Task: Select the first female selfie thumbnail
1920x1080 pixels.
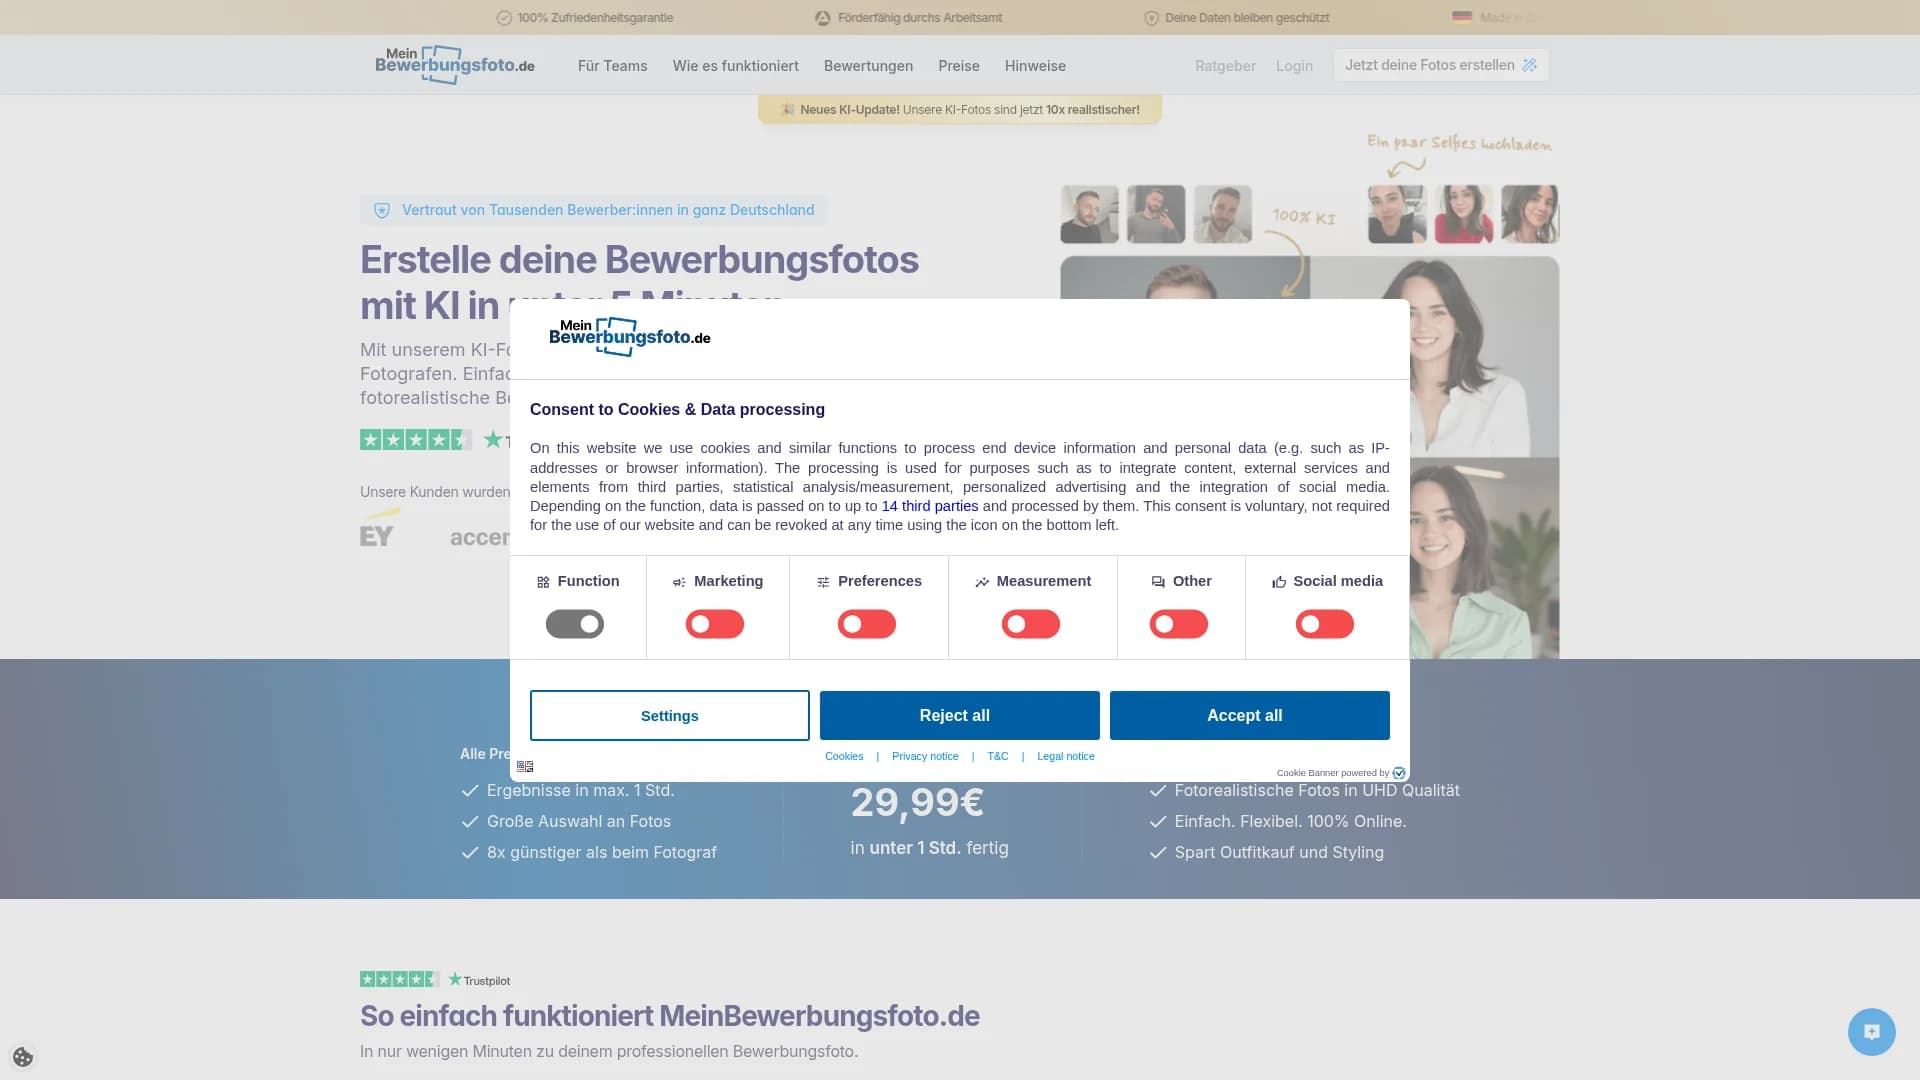Action: [x=1397, y=214]
